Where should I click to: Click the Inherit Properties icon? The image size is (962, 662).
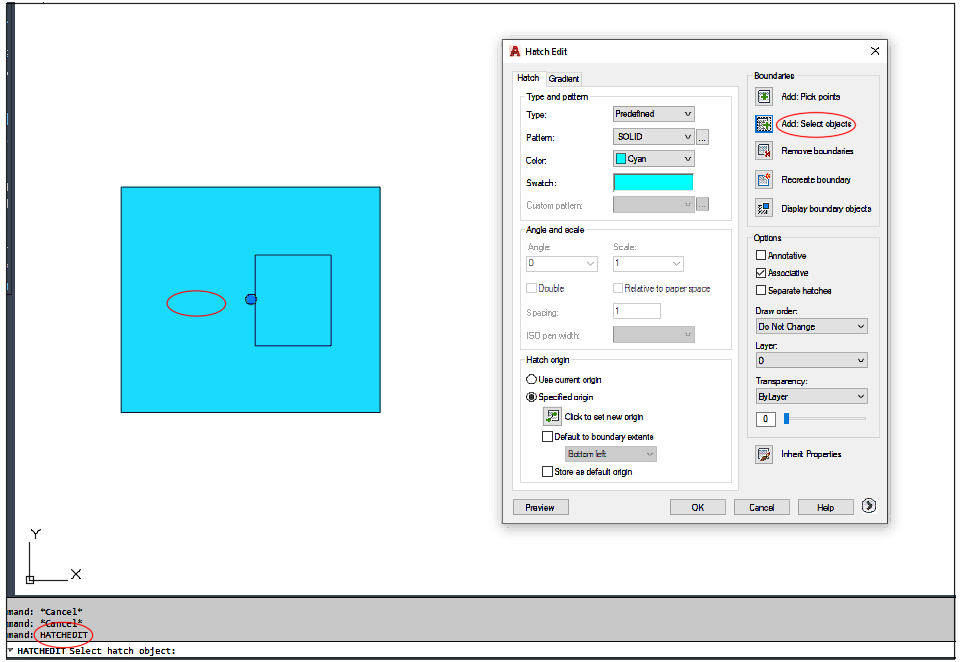764,455
